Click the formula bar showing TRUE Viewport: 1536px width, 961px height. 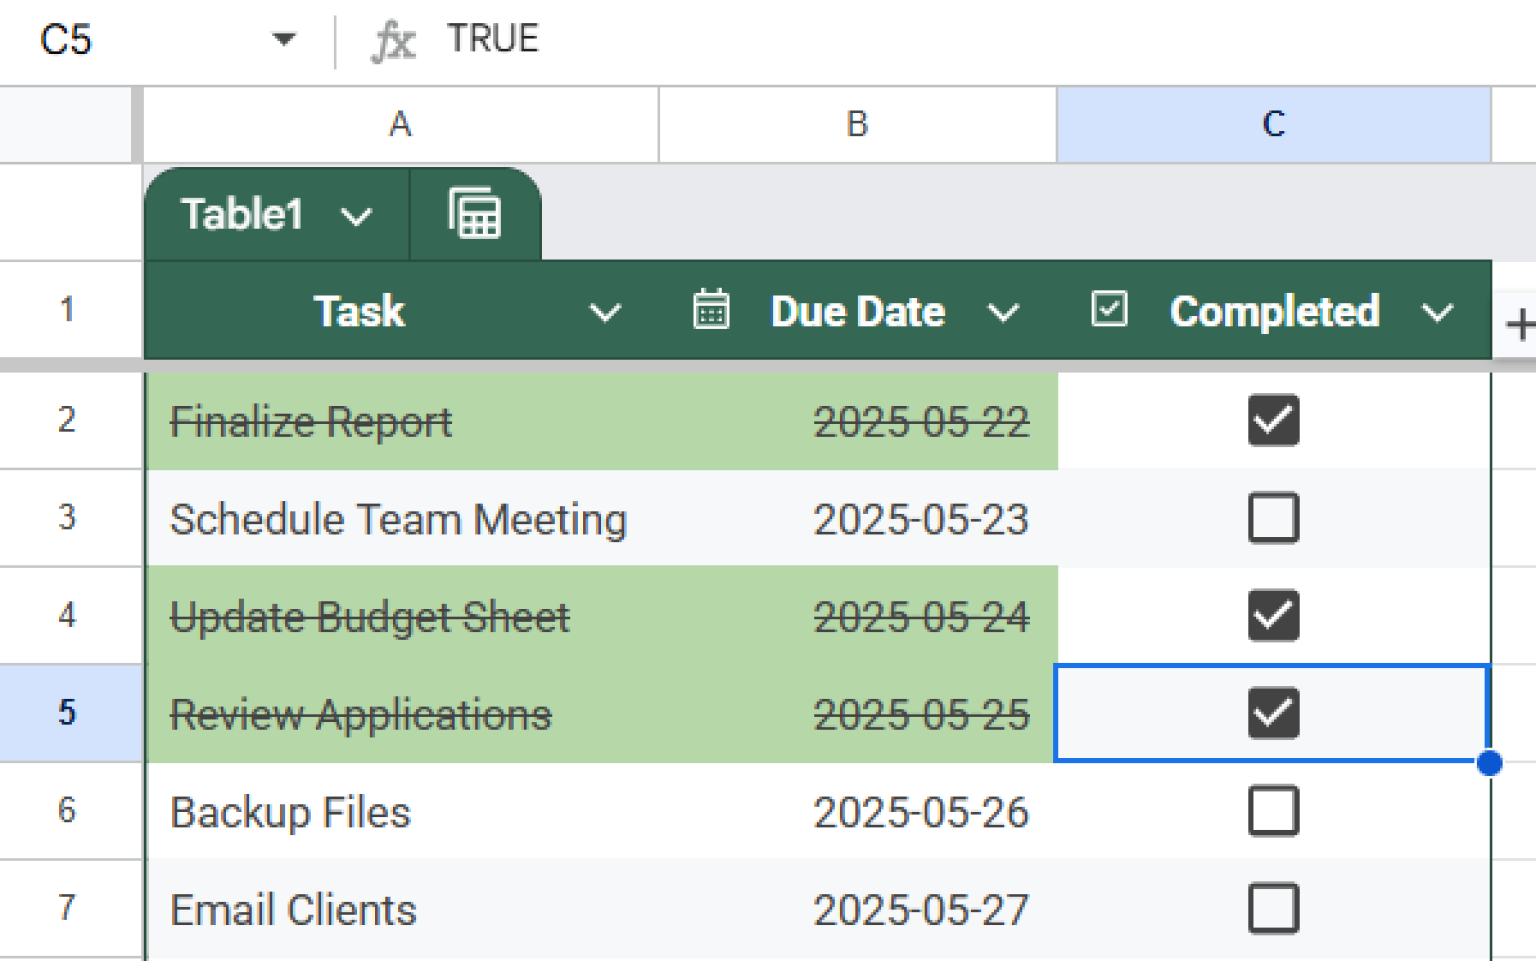[x=492, y=39]
